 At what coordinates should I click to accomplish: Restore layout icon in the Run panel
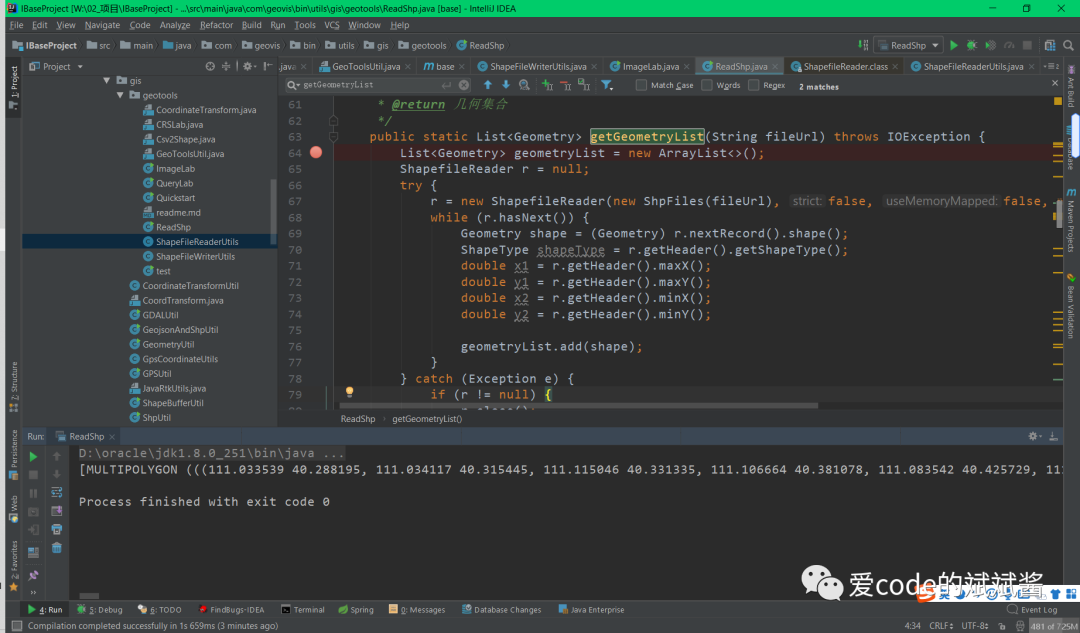(33, 552)
